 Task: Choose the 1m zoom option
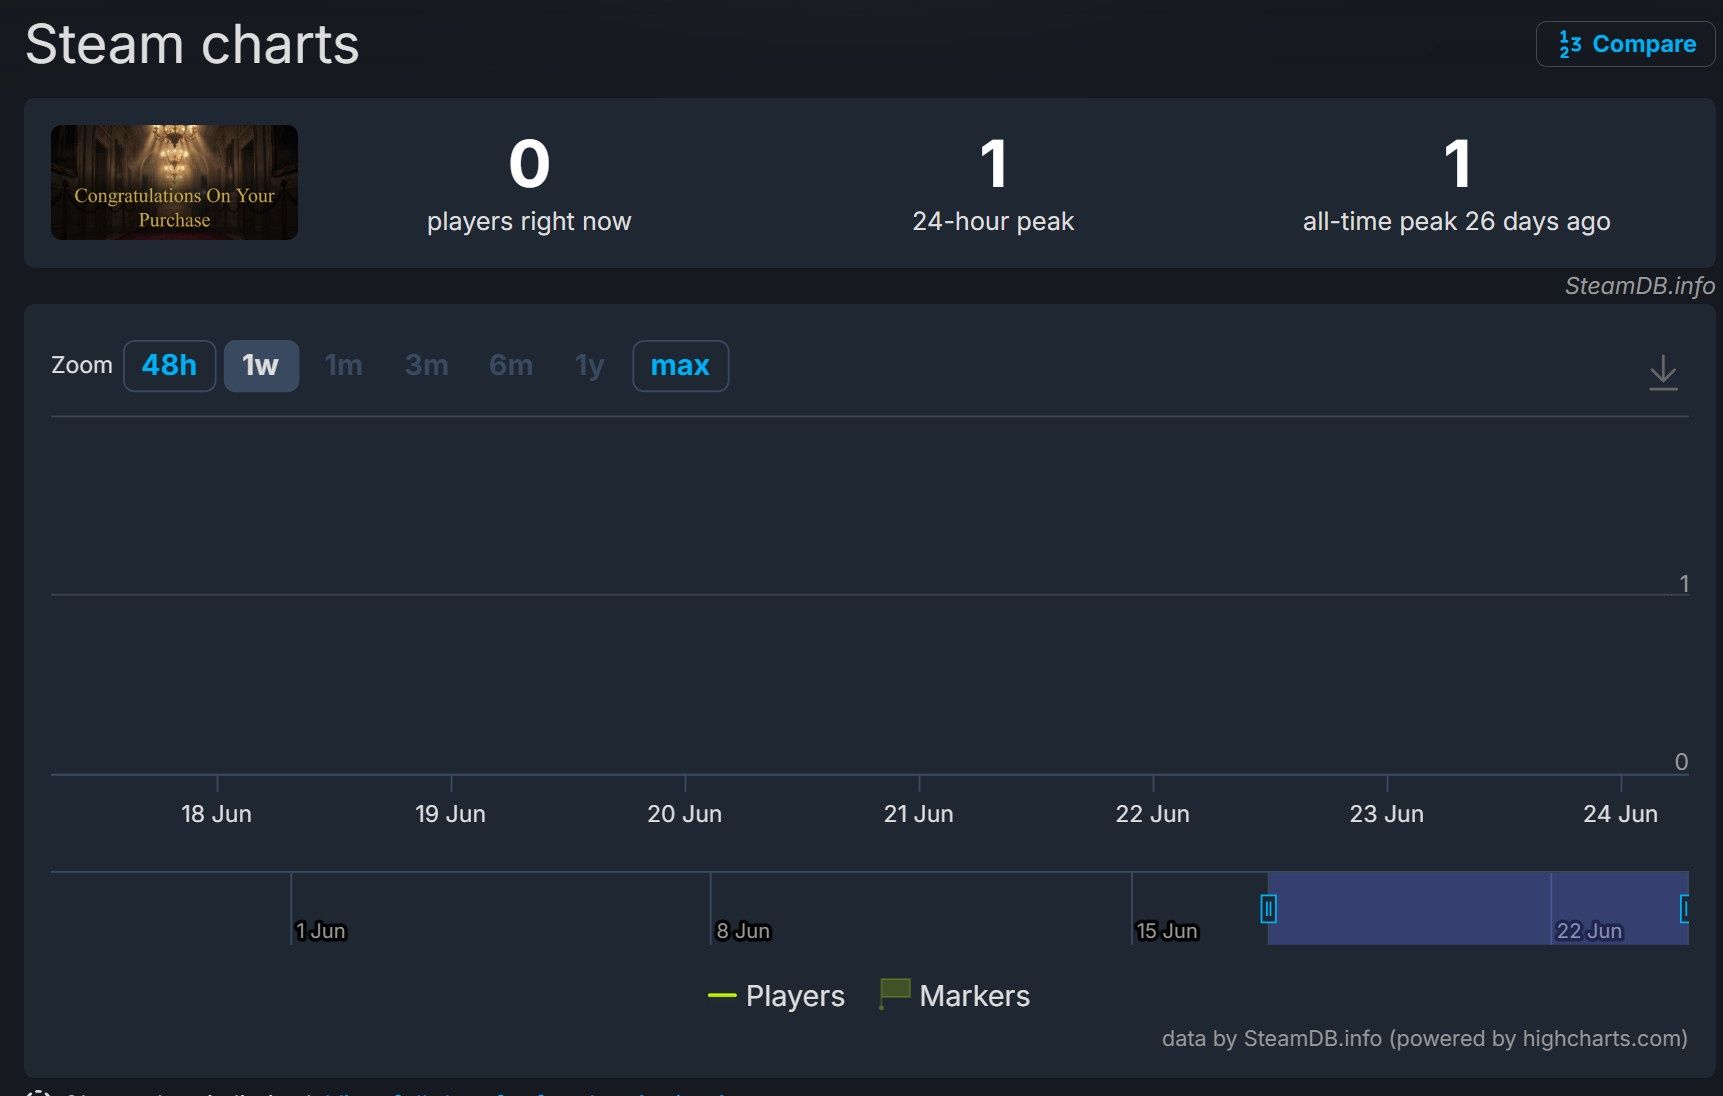pos(344,366)
